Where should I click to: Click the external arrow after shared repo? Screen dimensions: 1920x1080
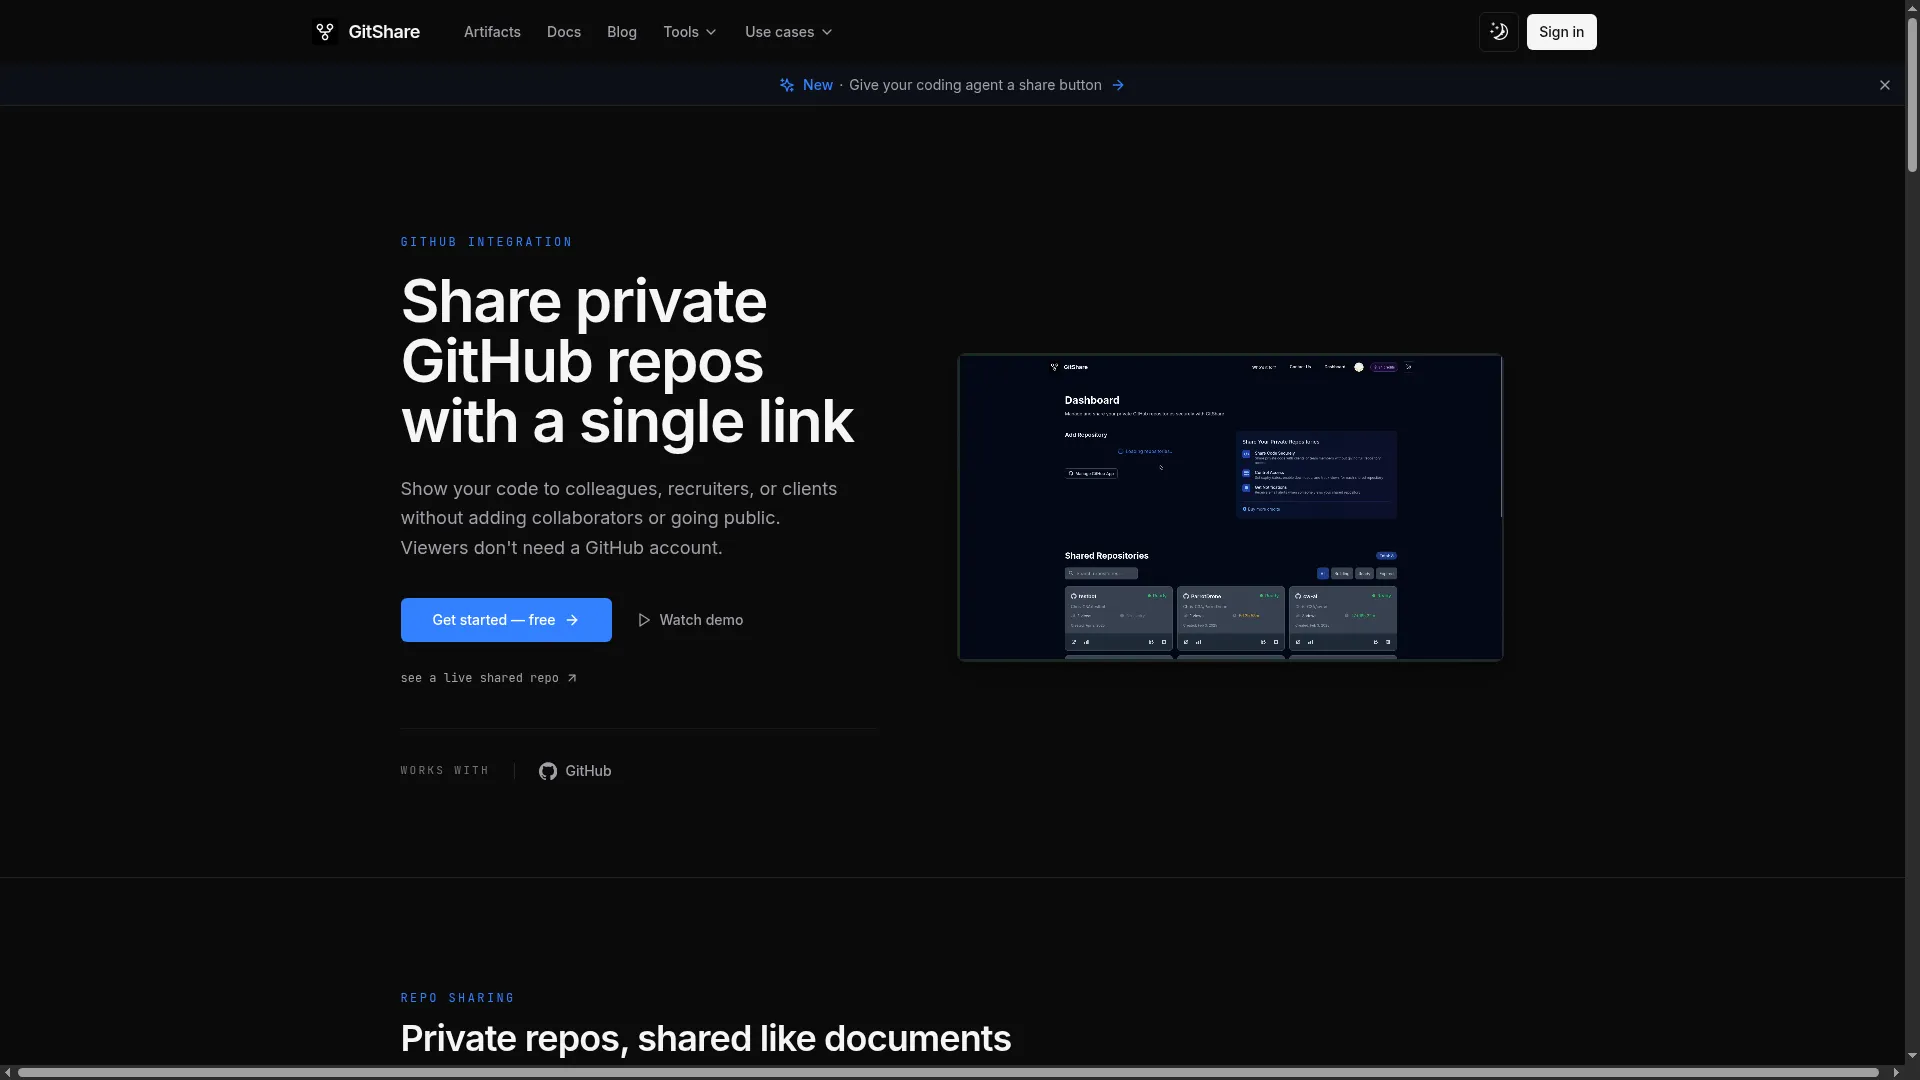[572, 678]
